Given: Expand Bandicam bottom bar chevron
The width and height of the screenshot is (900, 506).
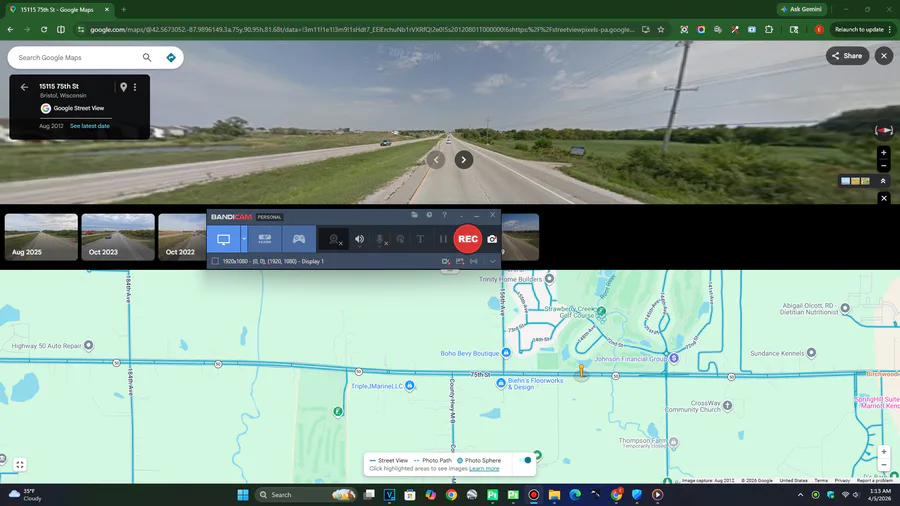Looking at the screenshot, I should [x=492, y=261].
